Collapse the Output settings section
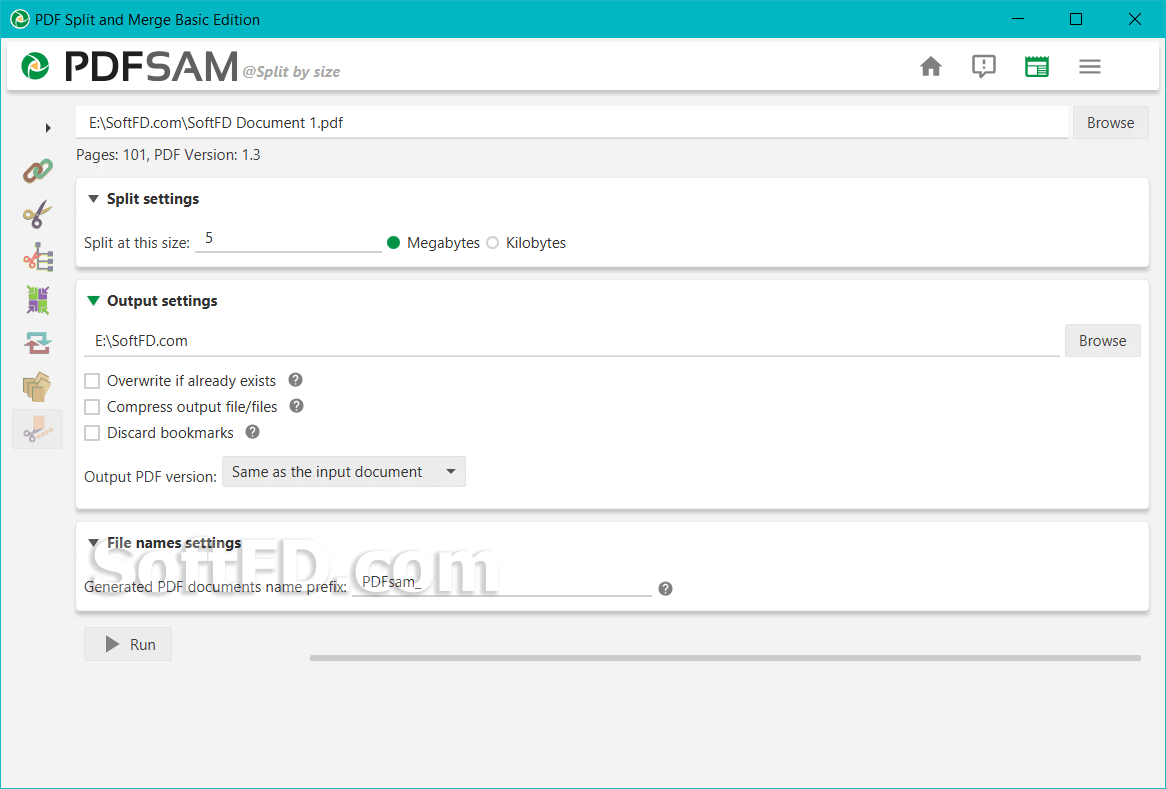This screenshot has height=789, width=1166. pos(93,301)
